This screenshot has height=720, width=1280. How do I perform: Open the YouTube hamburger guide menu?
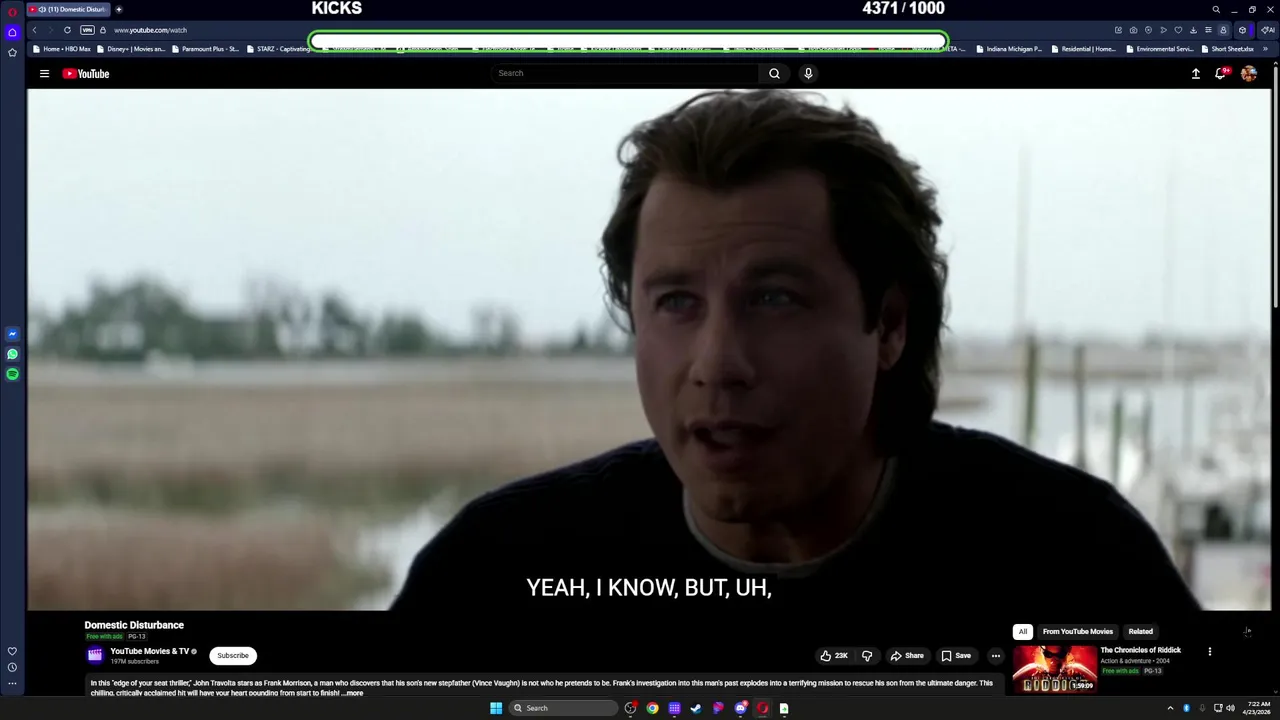(x=44, y=73)
